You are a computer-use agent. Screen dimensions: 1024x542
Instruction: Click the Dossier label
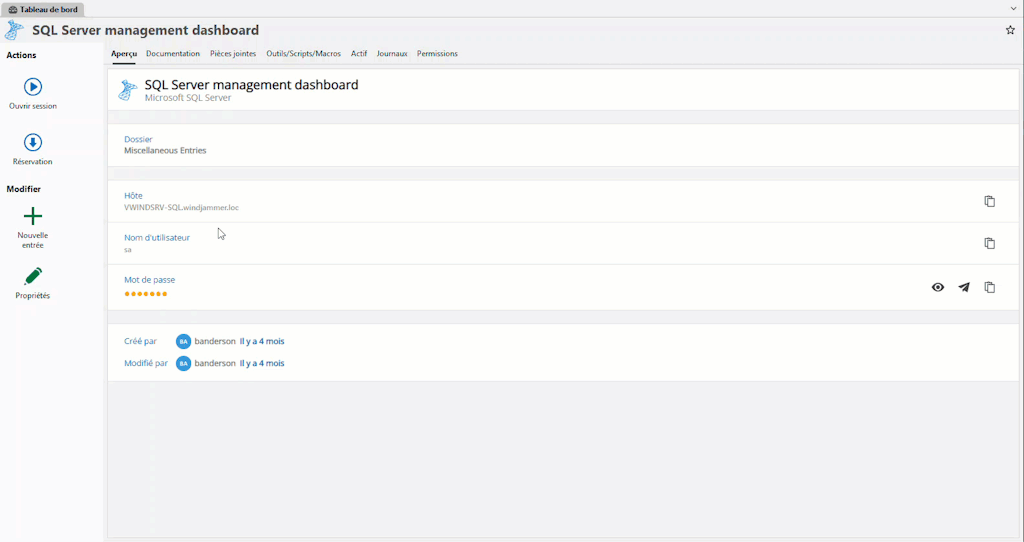click(138, 139)
